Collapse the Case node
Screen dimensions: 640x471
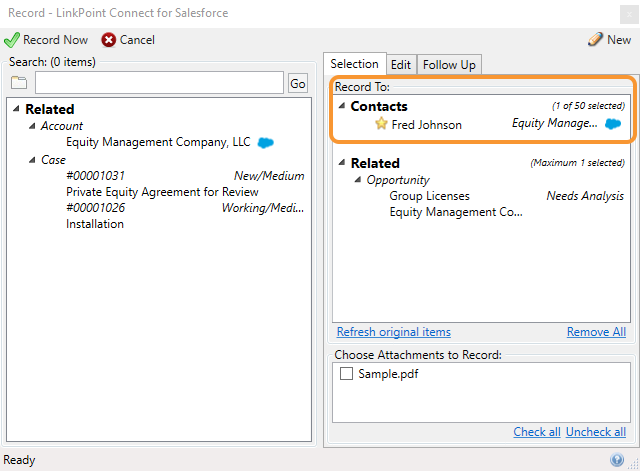[32, 160]
